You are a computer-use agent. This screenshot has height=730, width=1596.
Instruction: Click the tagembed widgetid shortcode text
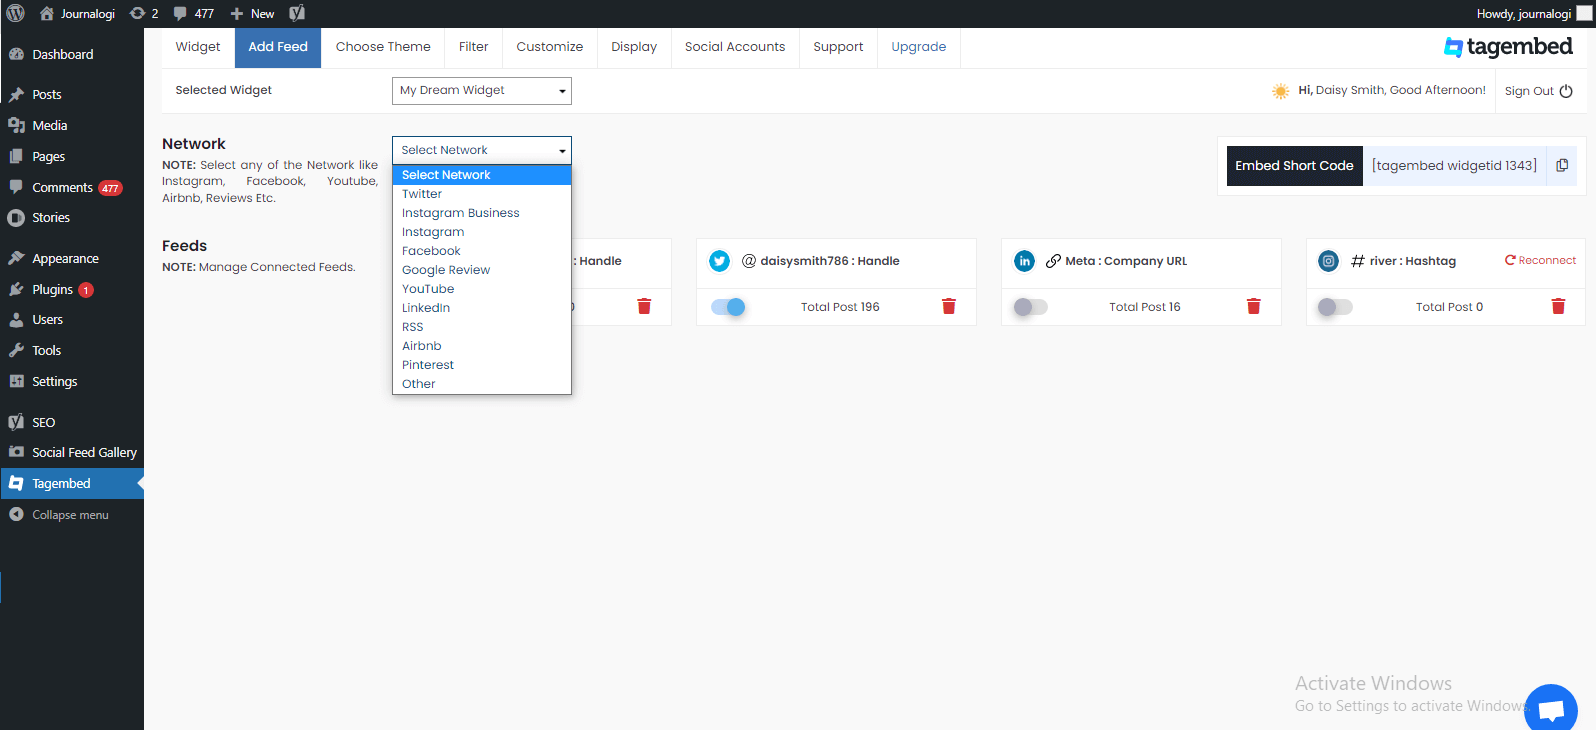pyautogui.click(x=1454, y=166)
